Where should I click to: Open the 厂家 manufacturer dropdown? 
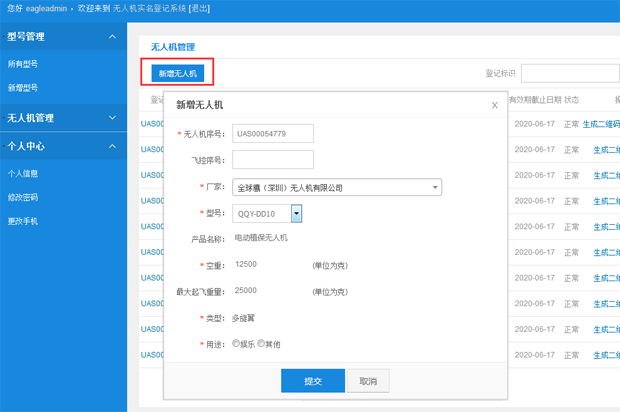click(337, 187)
